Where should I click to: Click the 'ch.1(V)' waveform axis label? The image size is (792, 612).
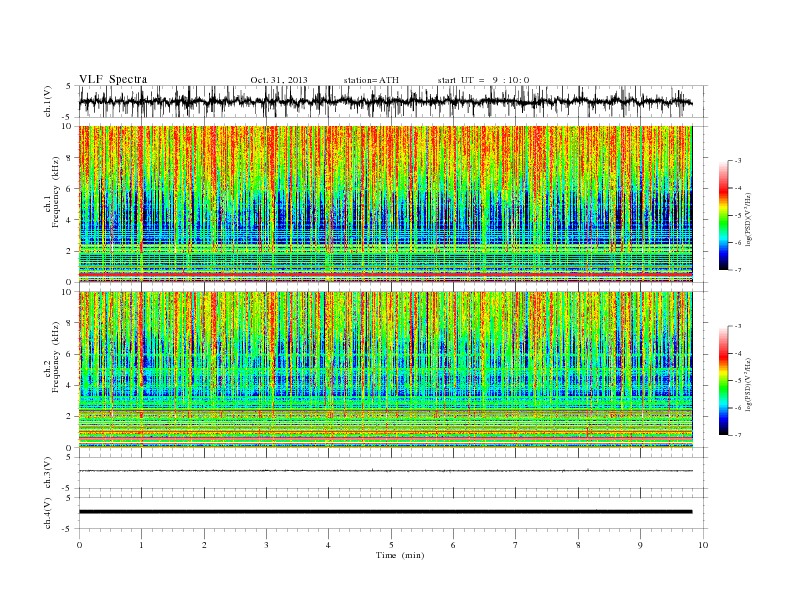(x=48, y=101)
